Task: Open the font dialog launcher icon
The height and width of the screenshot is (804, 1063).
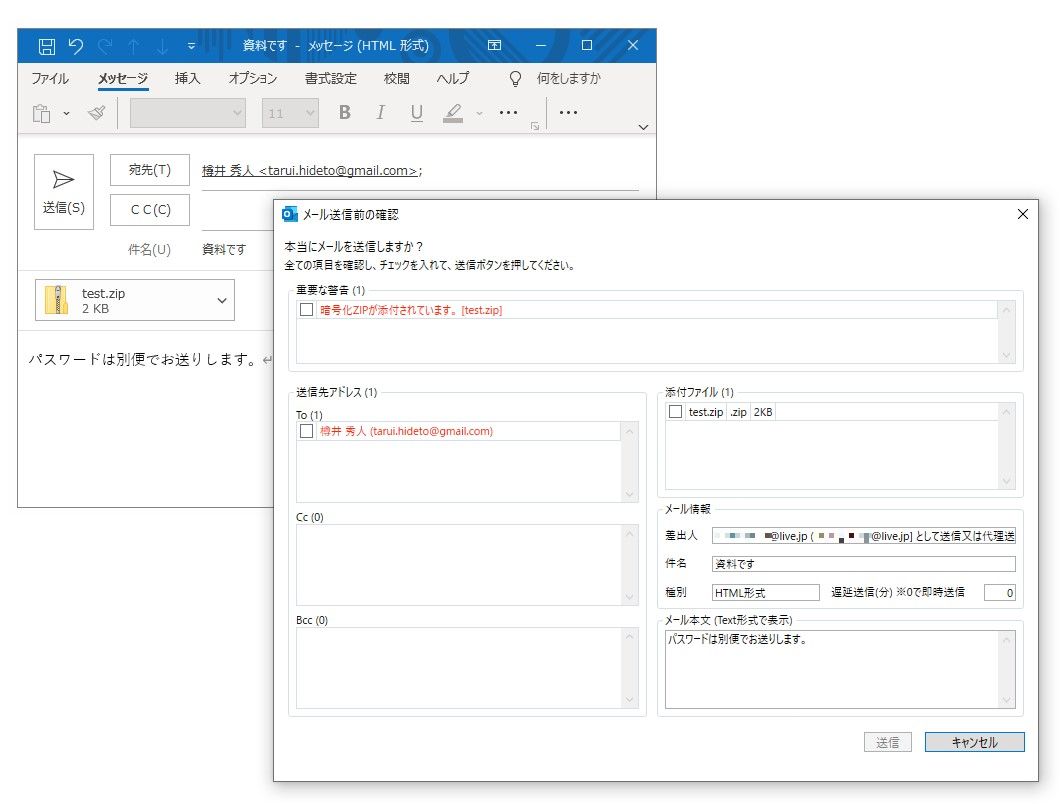Action: (535, 126)
